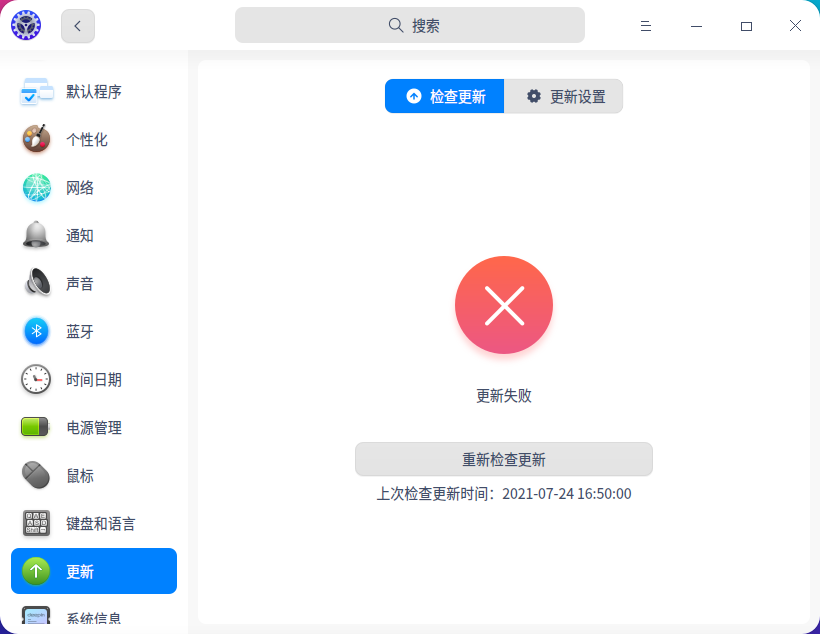Select 键盘和语言 label in sidebar
This screenshot has height=634, width=820.
(100, 524)
